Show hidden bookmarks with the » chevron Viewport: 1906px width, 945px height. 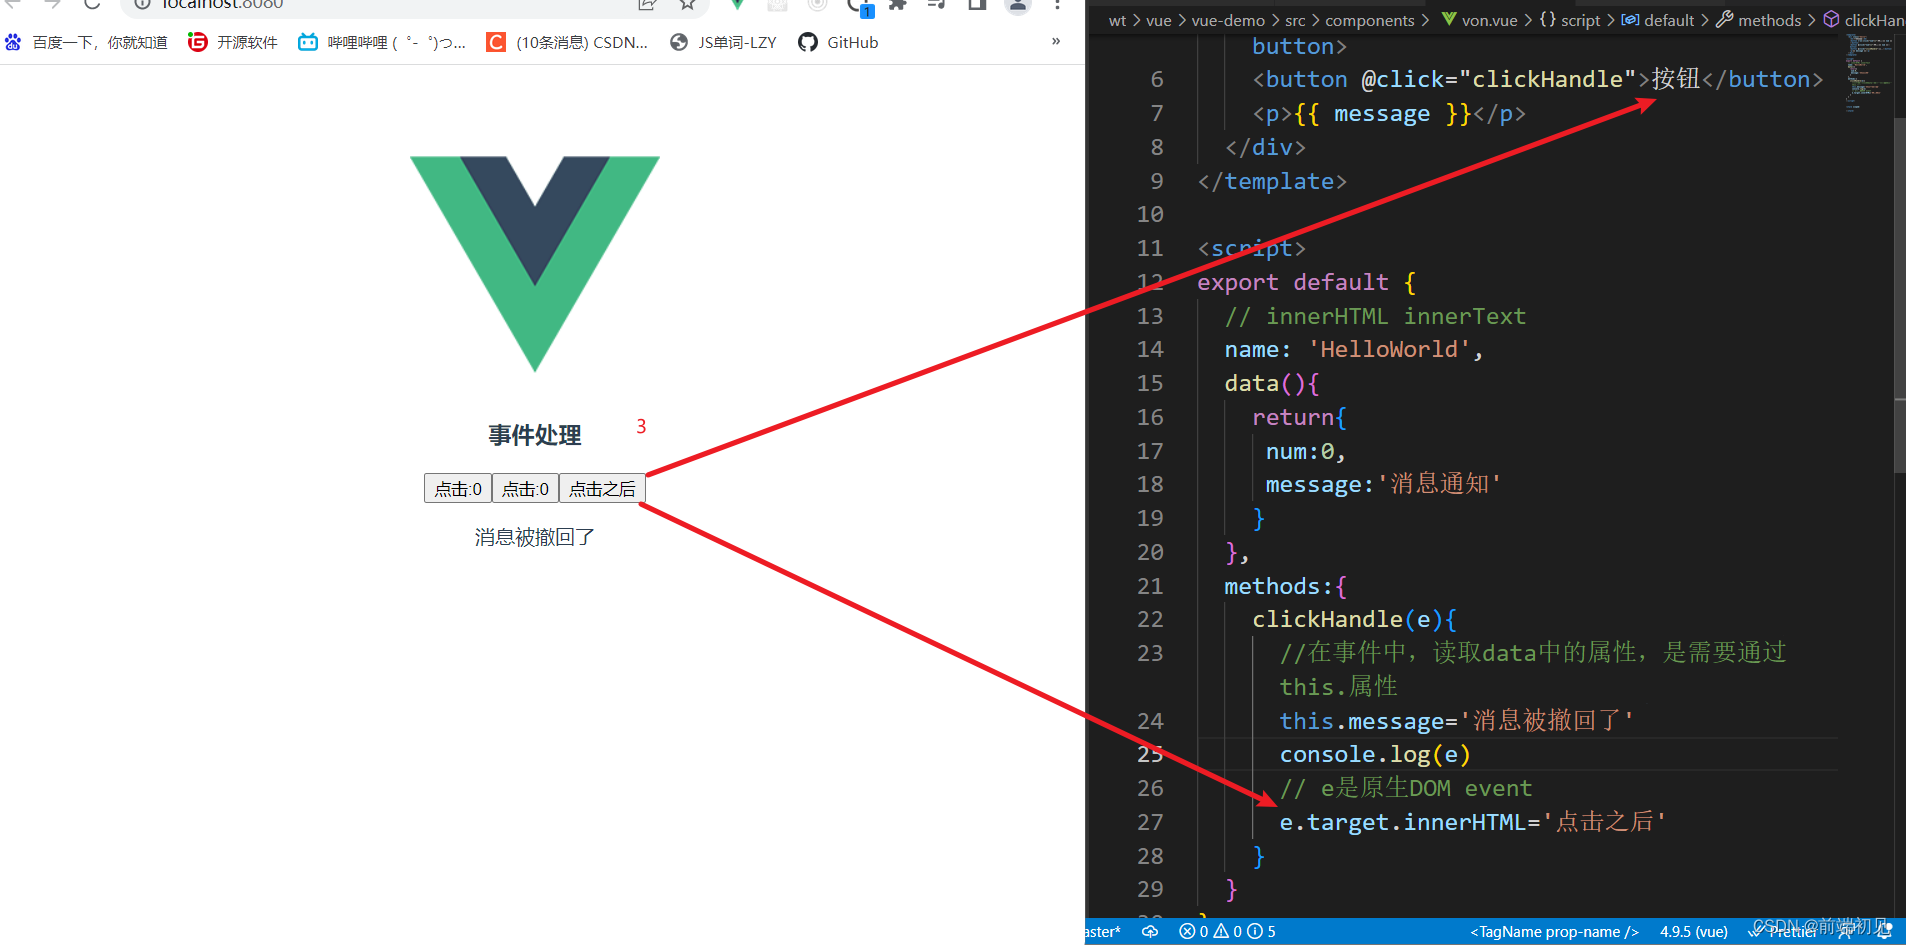1056,41
